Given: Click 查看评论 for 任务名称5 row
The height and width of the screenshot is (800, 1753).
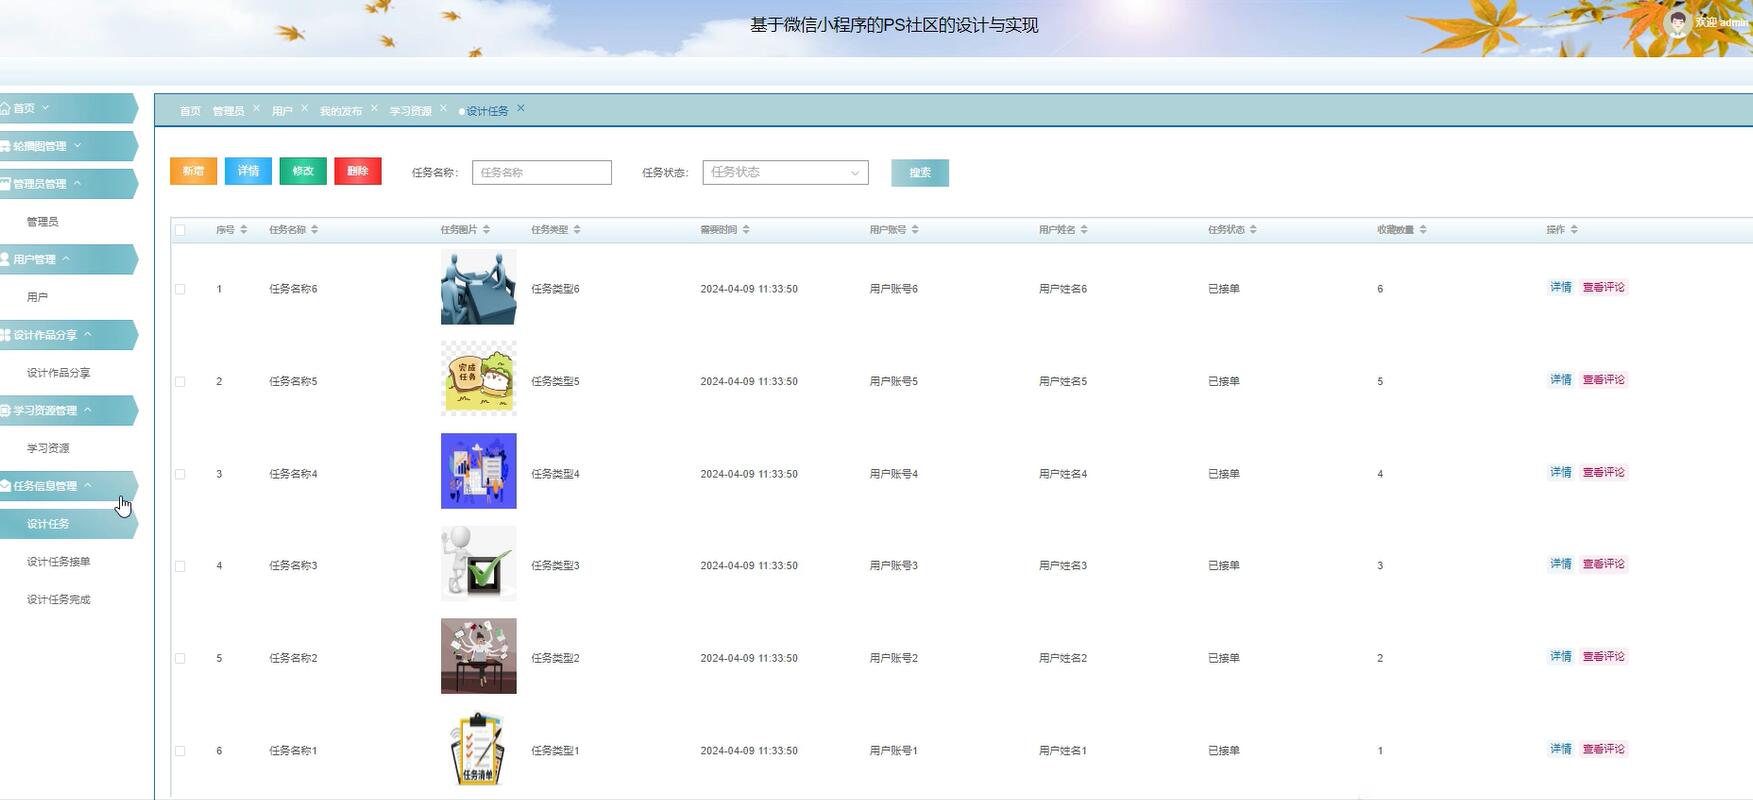Looking at the screenshot, I should tap(1604, 380).
